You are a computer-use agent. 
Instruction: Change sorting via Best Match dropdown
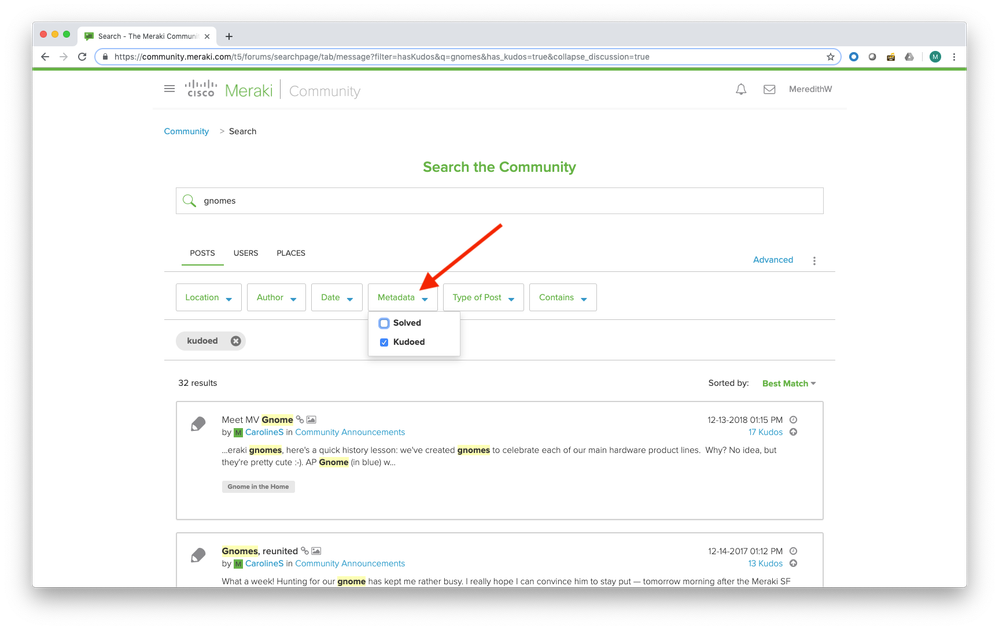click(788, 383)
